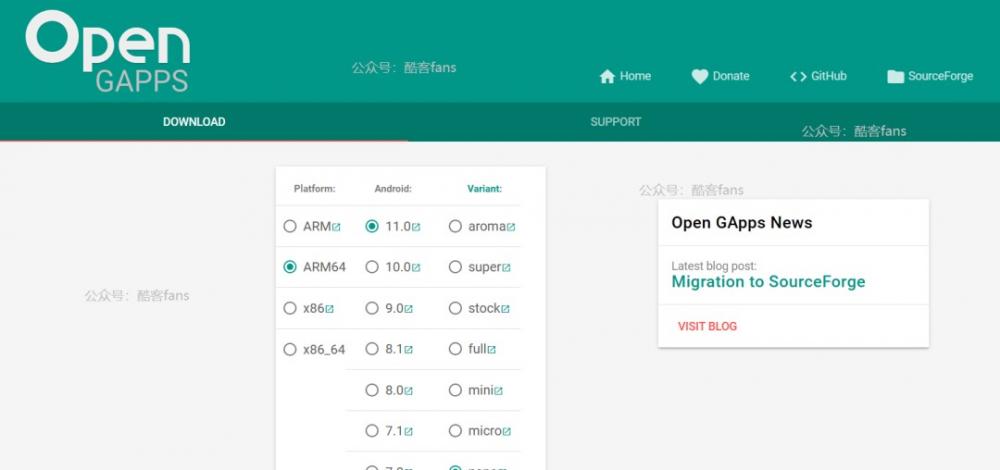
Task: Click the GitHub code brackets icon
Action: [798, 77]
